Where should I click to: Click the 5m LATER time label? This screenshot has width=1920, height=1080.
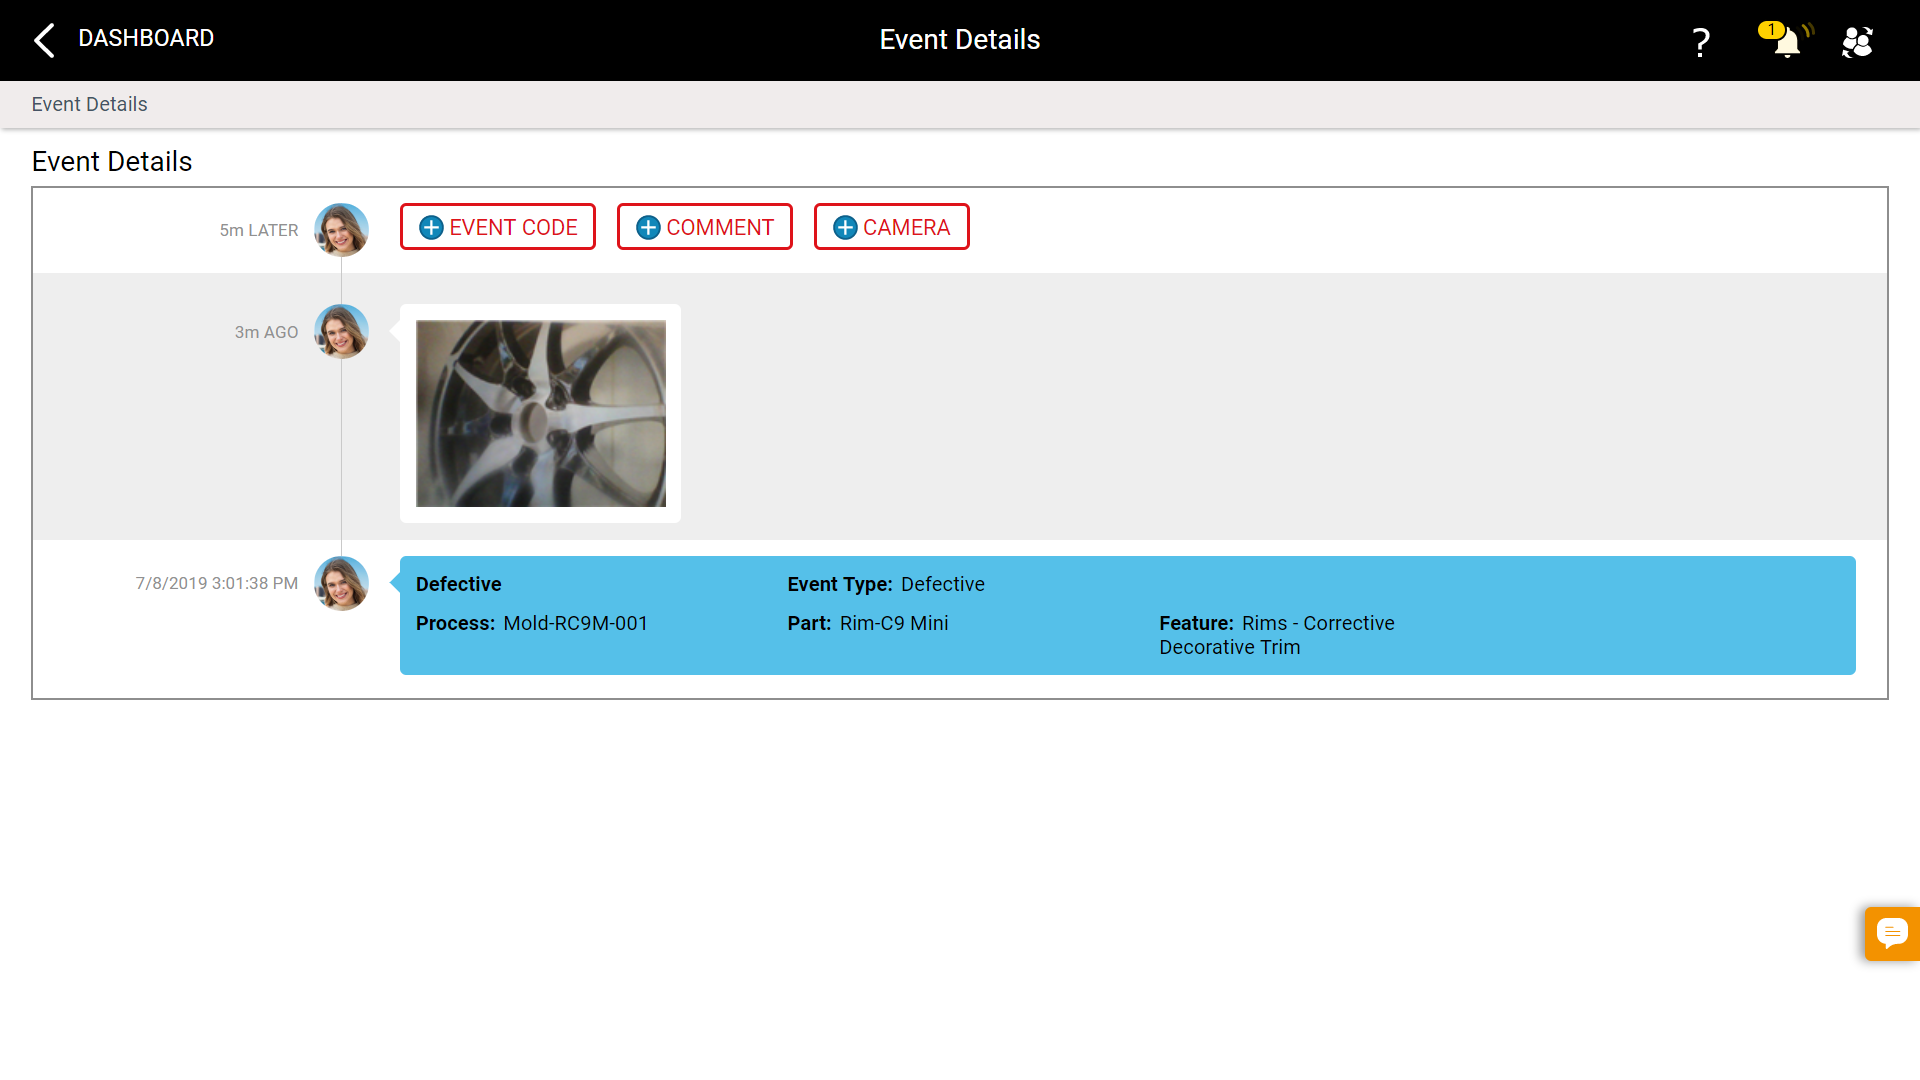pyautogui.click(x=259, y=230)
